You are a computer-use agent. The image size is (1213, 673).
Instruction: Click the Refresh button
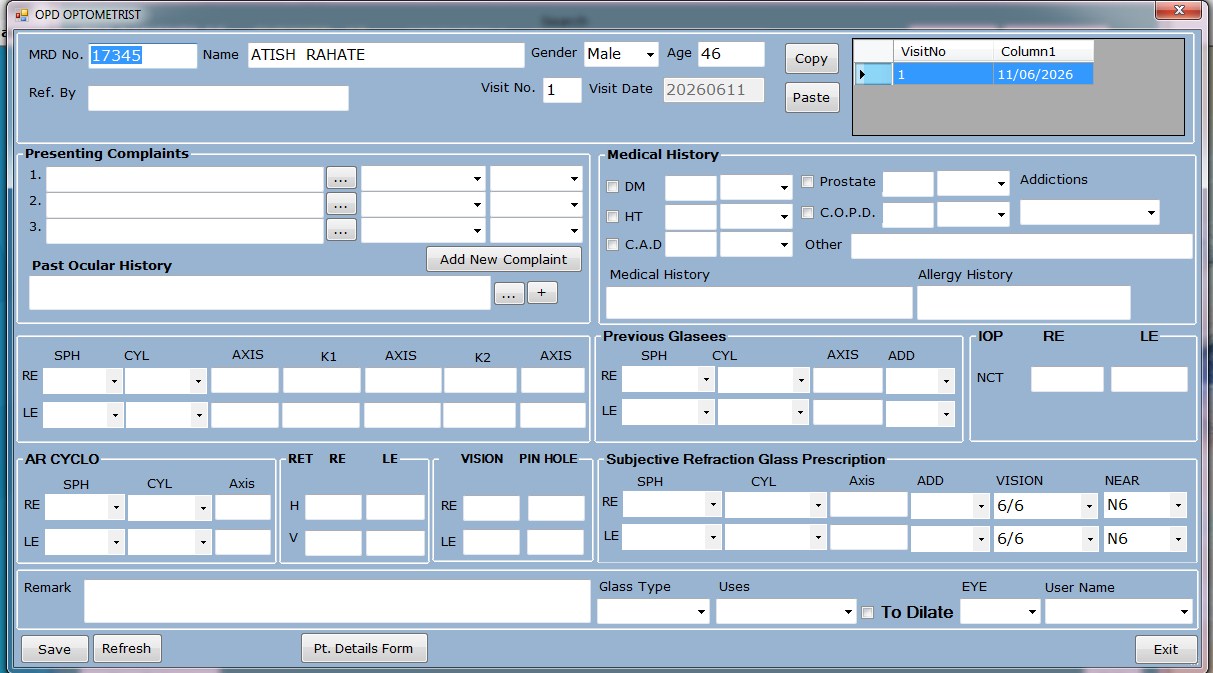(x=127, y=648)
